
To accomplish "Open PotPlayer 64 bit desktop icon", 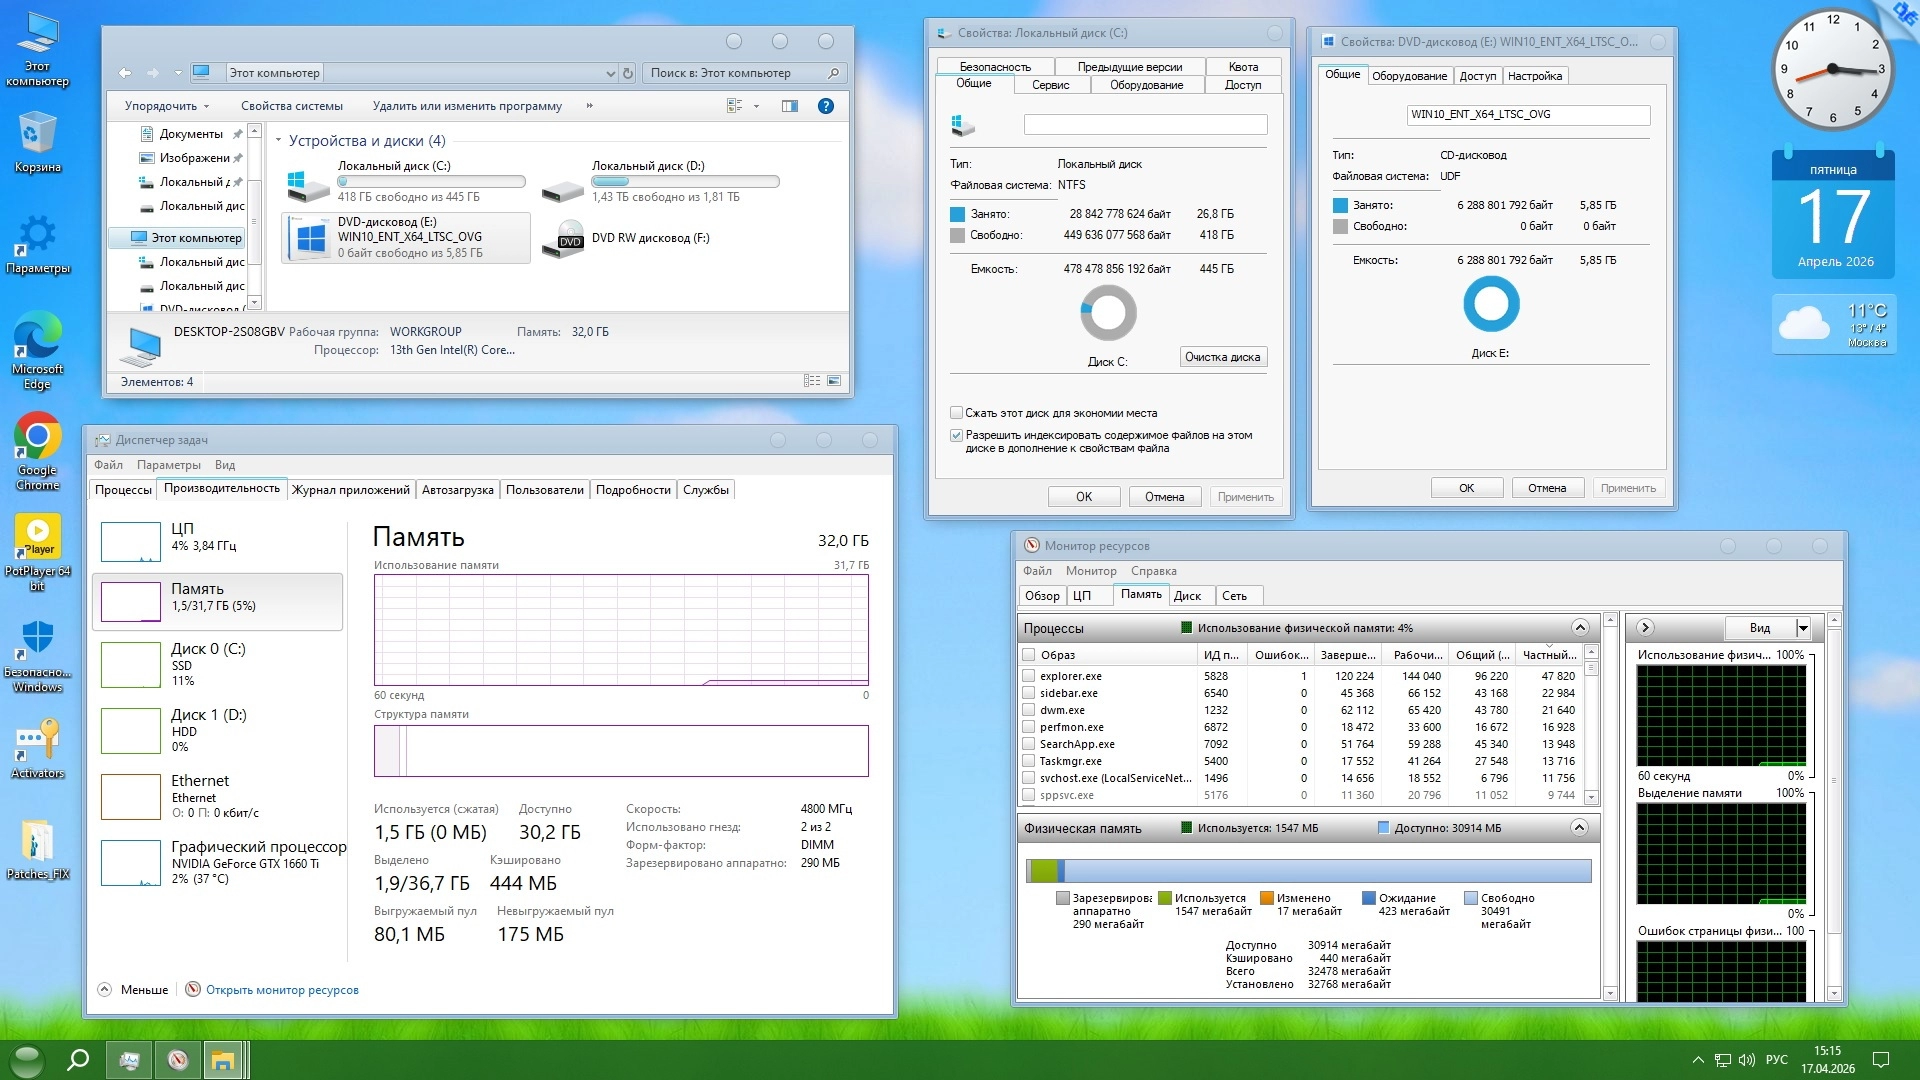I will (x=37, y=538).
